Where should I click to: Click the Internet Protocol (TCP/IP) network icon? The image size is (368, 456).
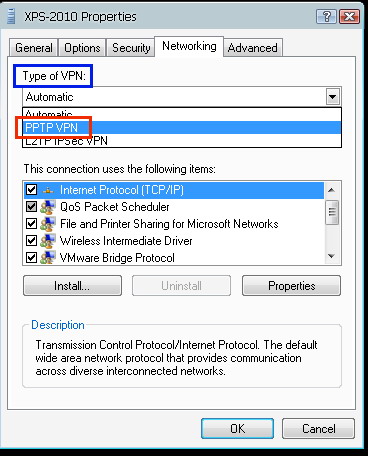[48, 190]
